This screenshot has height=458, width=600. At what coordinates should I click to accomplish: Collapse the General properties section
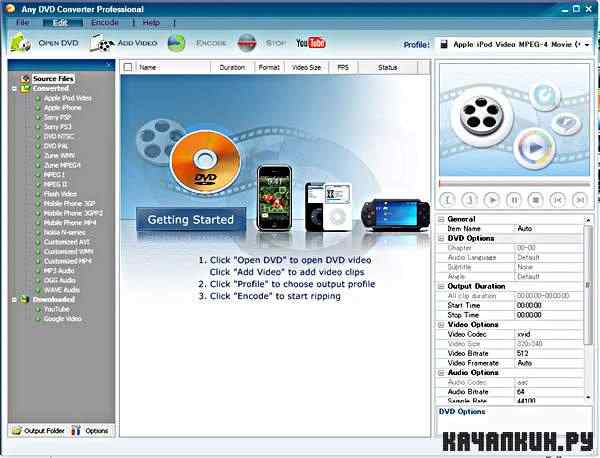(441, 219)
